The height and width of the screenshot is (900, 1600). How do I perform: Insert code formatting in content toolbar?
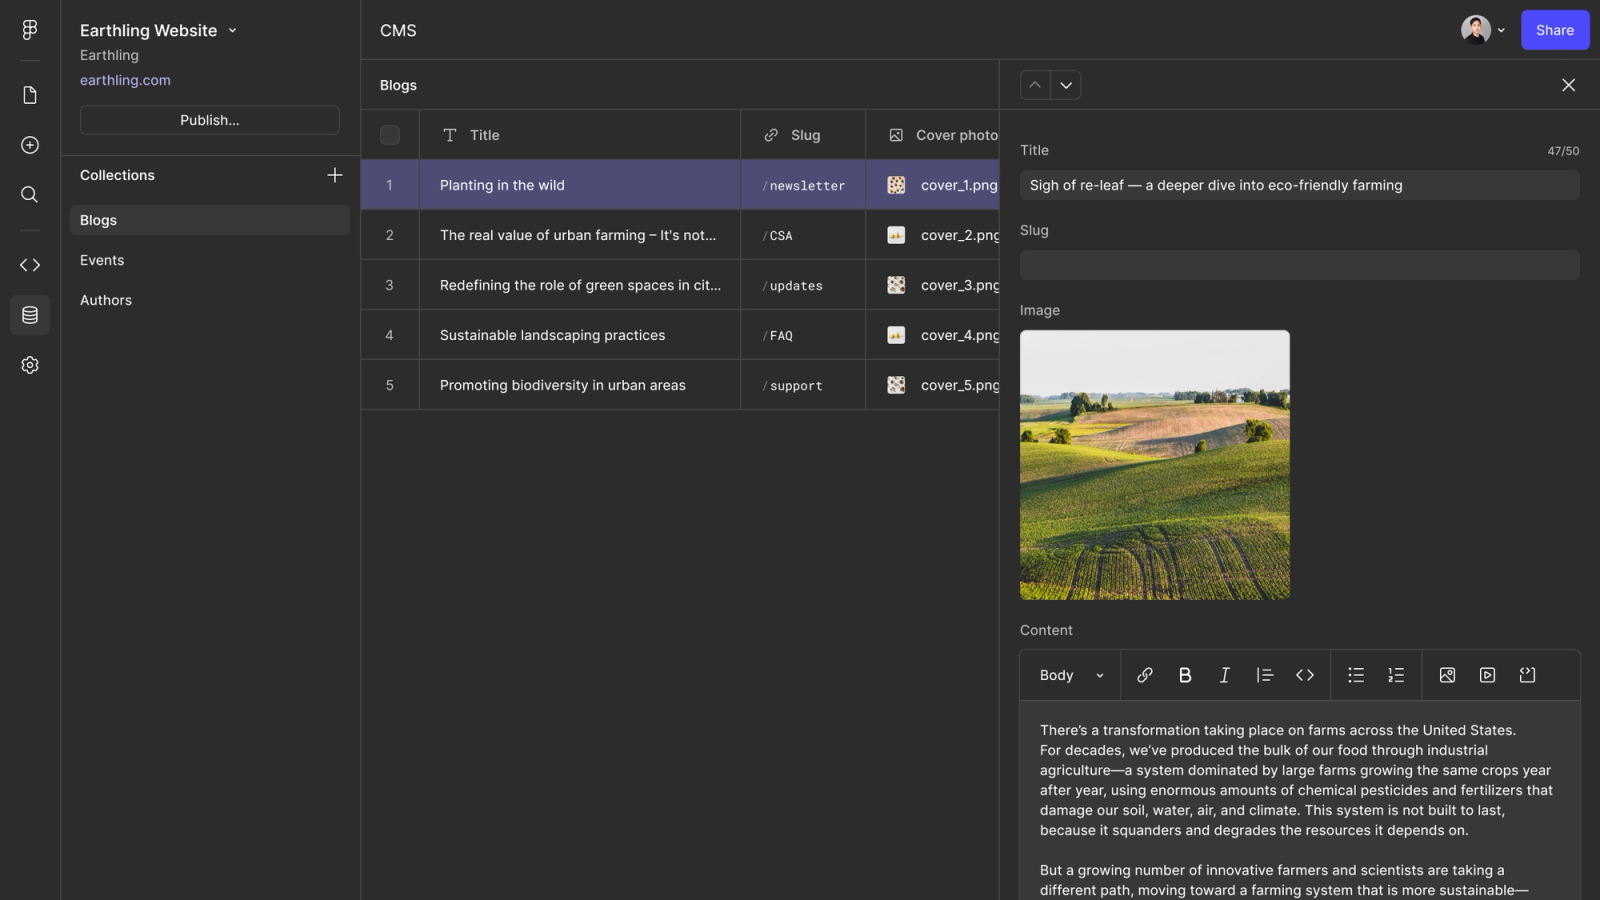[1305, 675]
